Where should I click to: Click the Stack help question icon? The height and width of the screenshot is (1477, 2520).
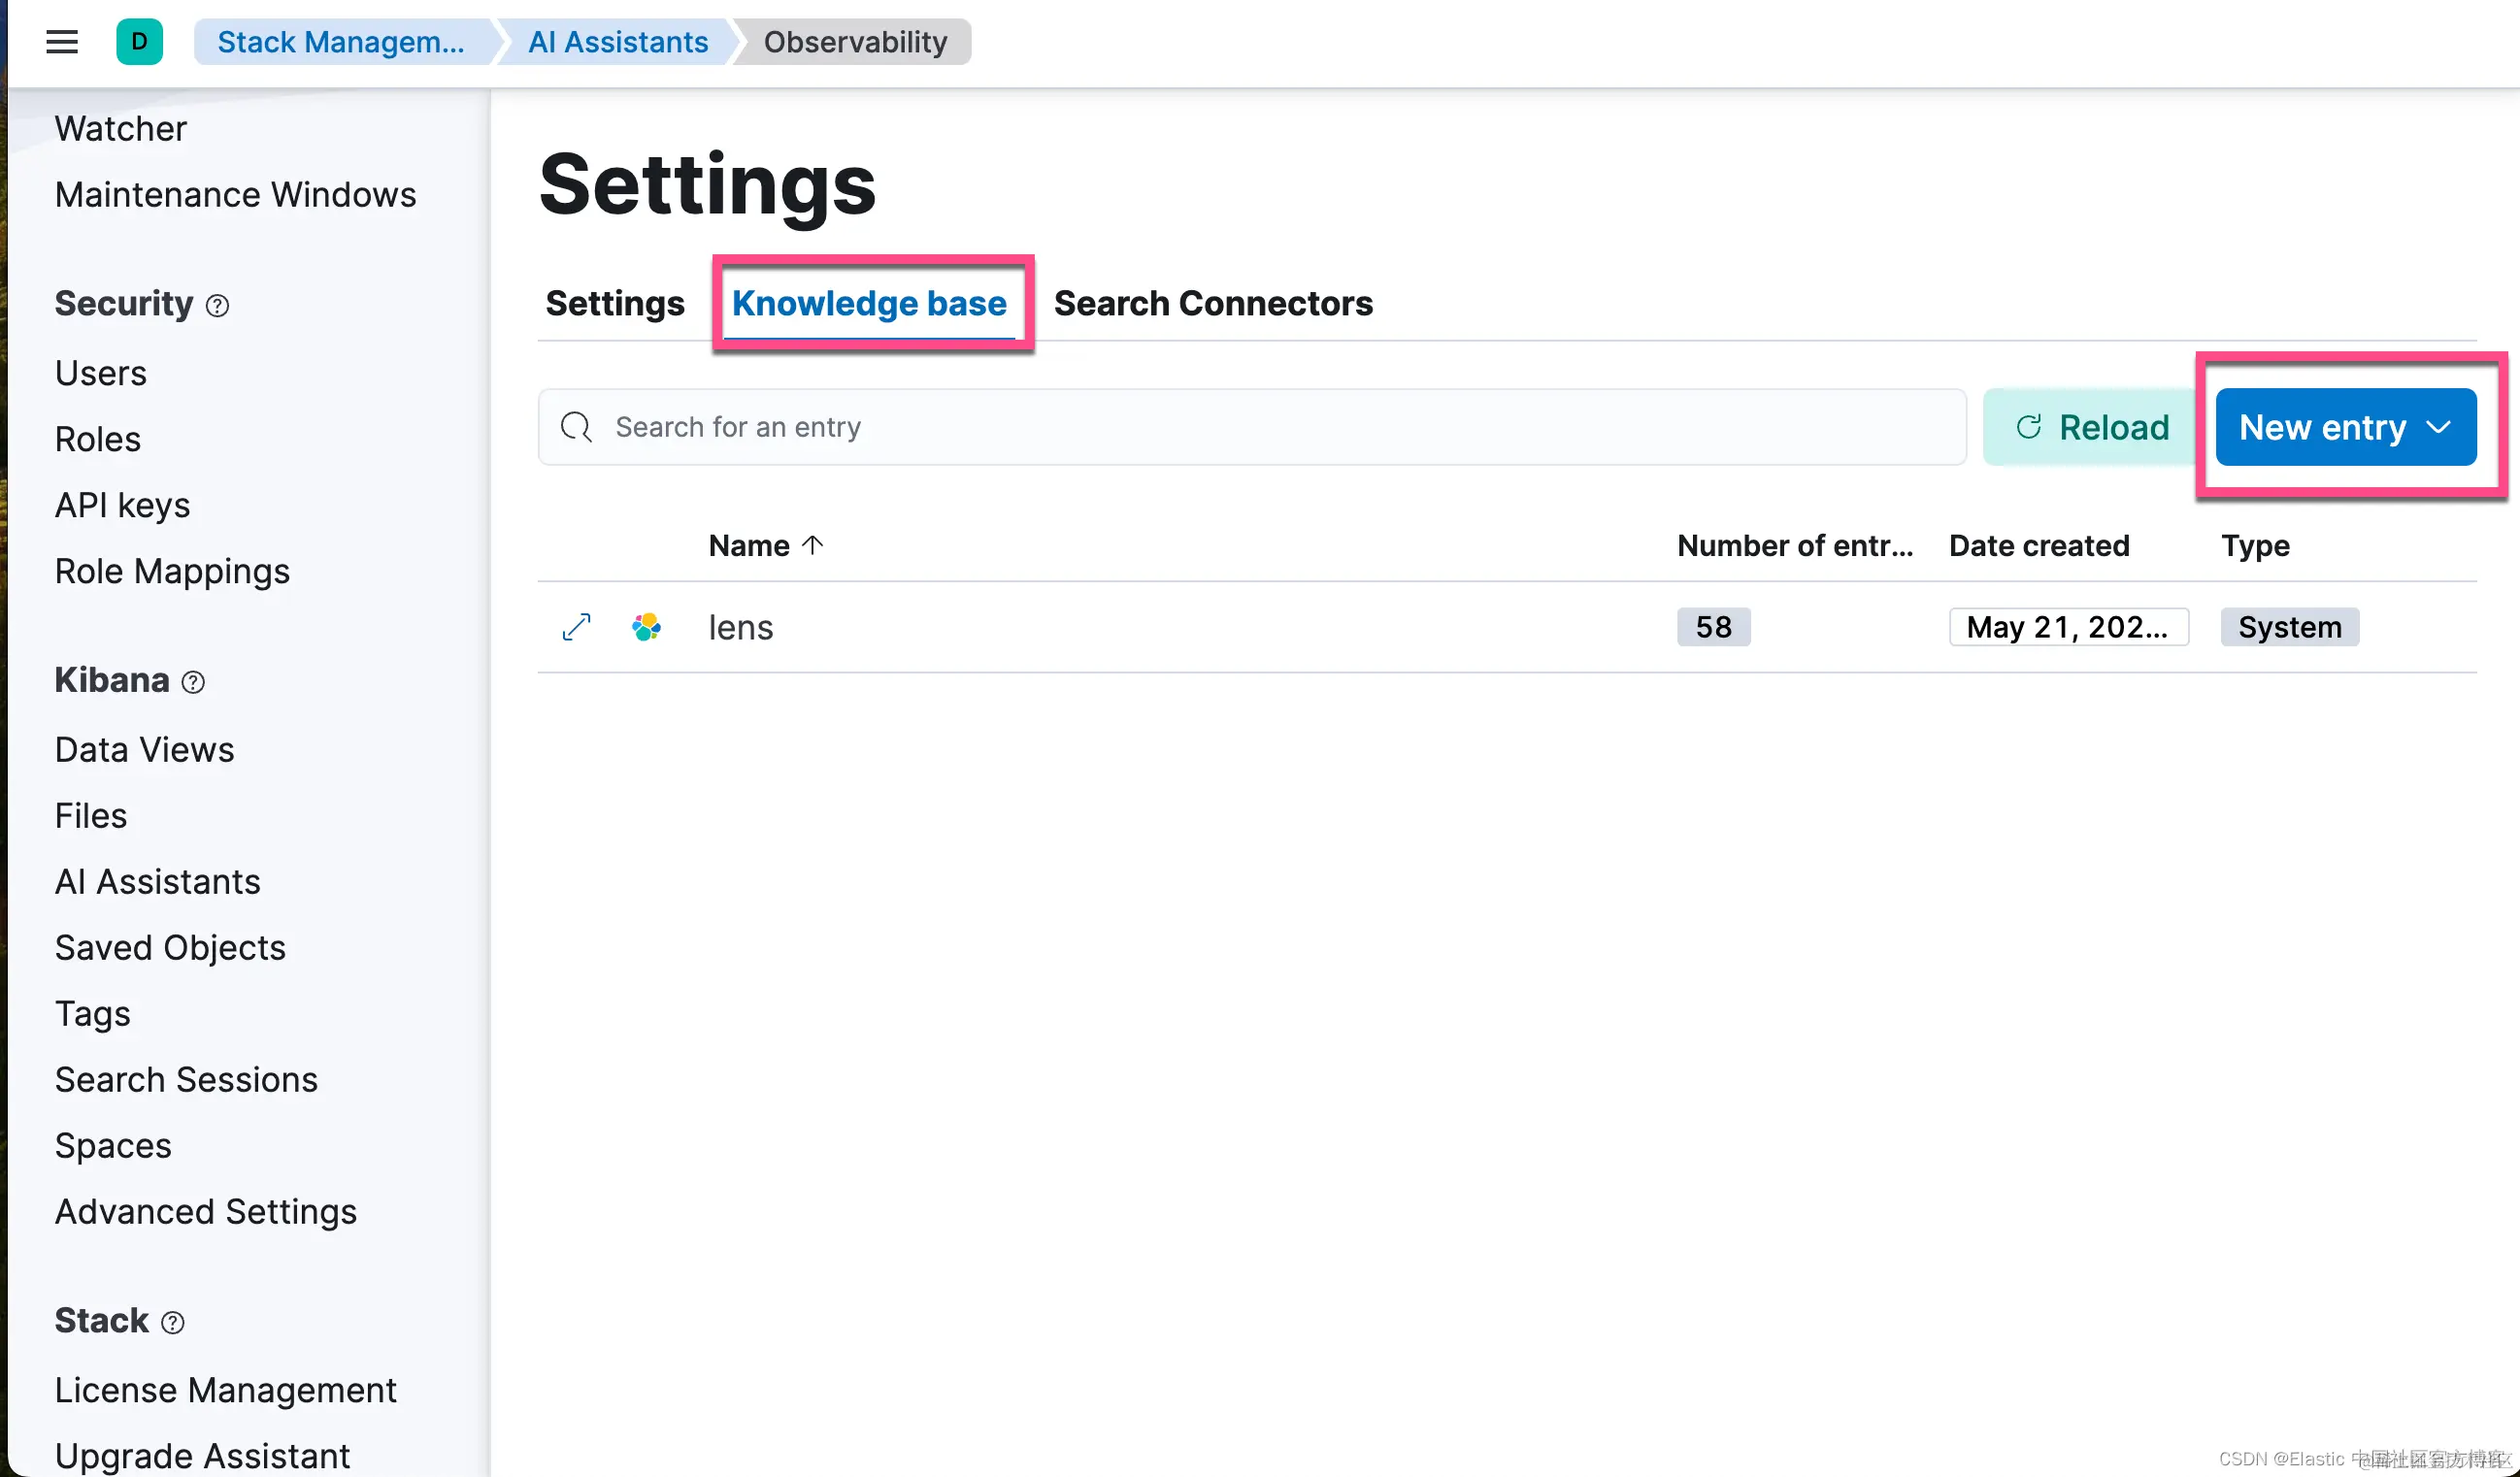[x=172, y=1322]
